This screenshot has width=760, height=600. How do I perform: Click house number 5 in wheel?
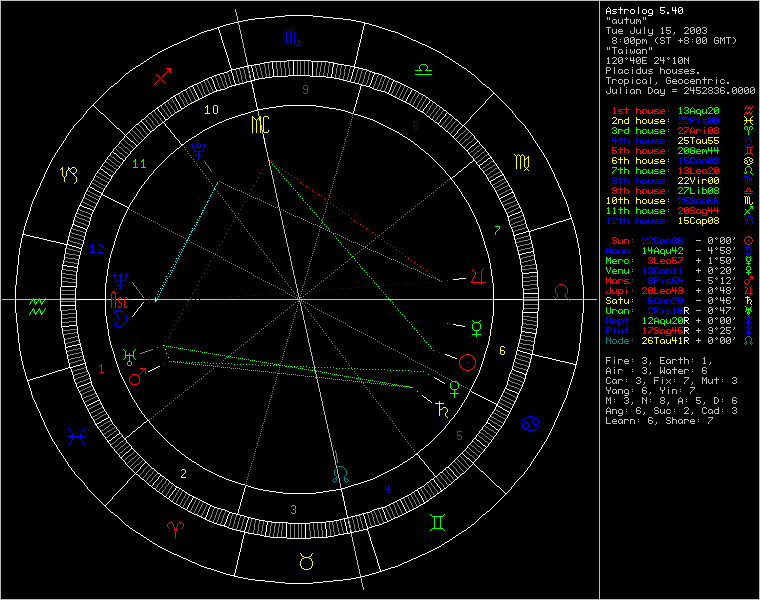459,436
